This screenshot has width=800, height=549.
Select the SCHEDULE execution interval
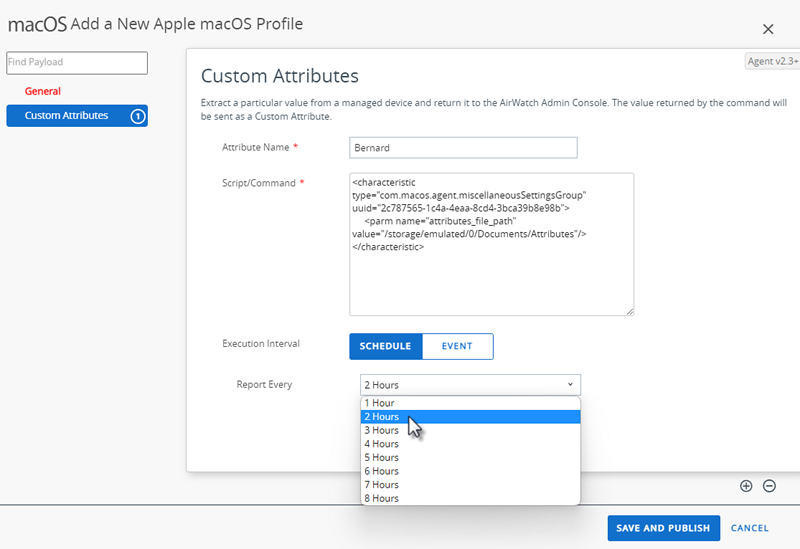(x=386, y=346)
